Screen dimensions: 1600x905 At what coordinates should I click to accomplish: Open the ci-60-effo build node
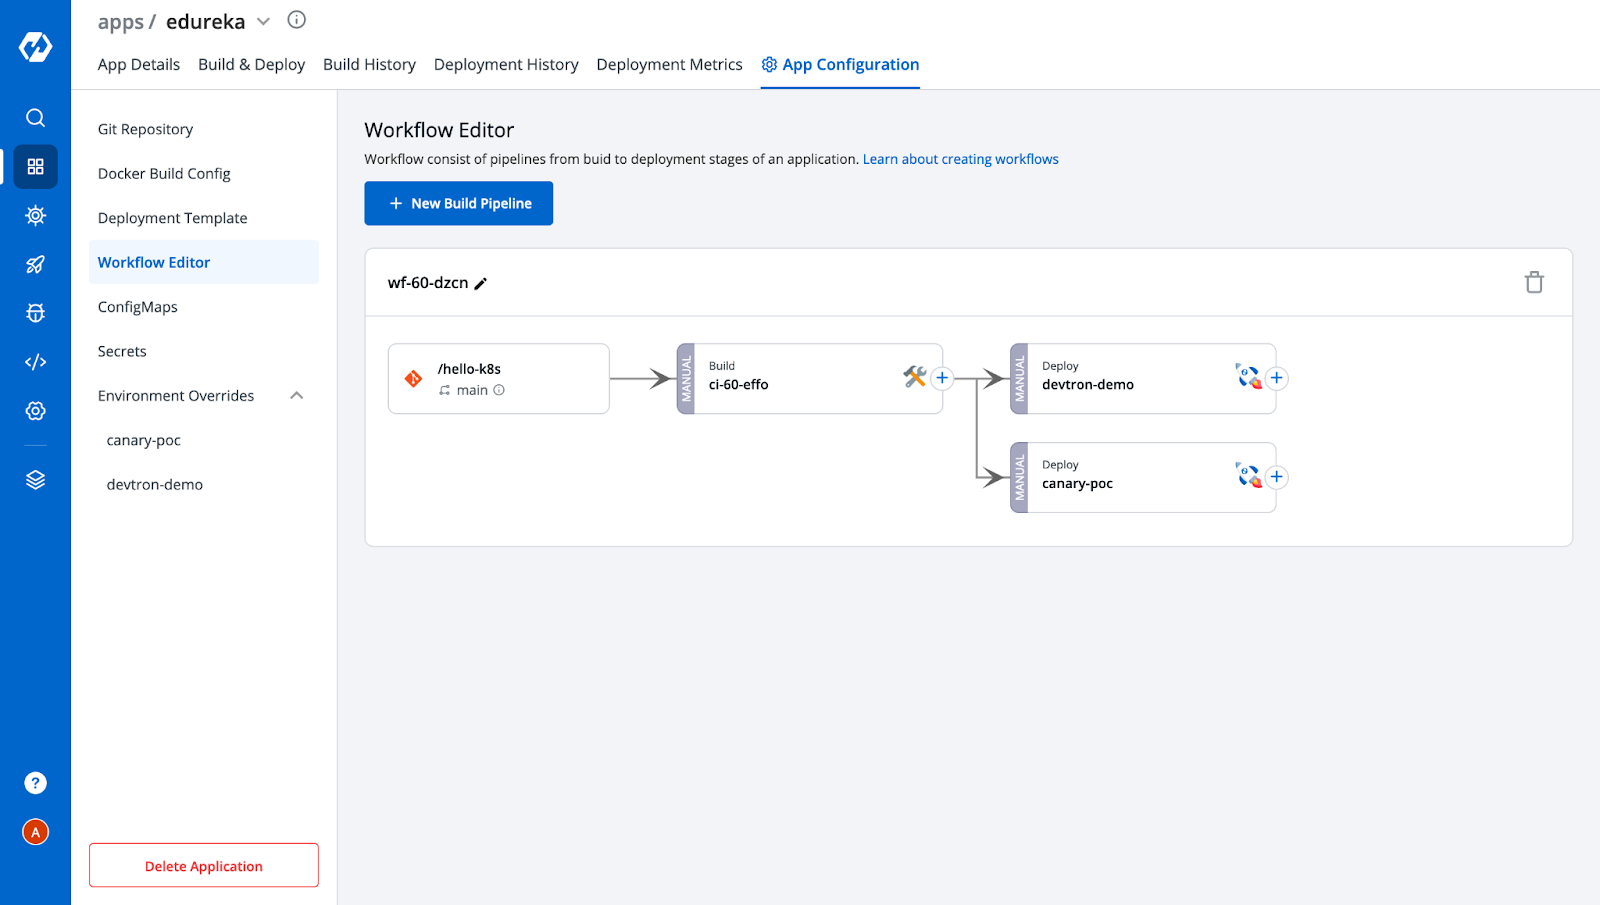[x=810, y=379]
